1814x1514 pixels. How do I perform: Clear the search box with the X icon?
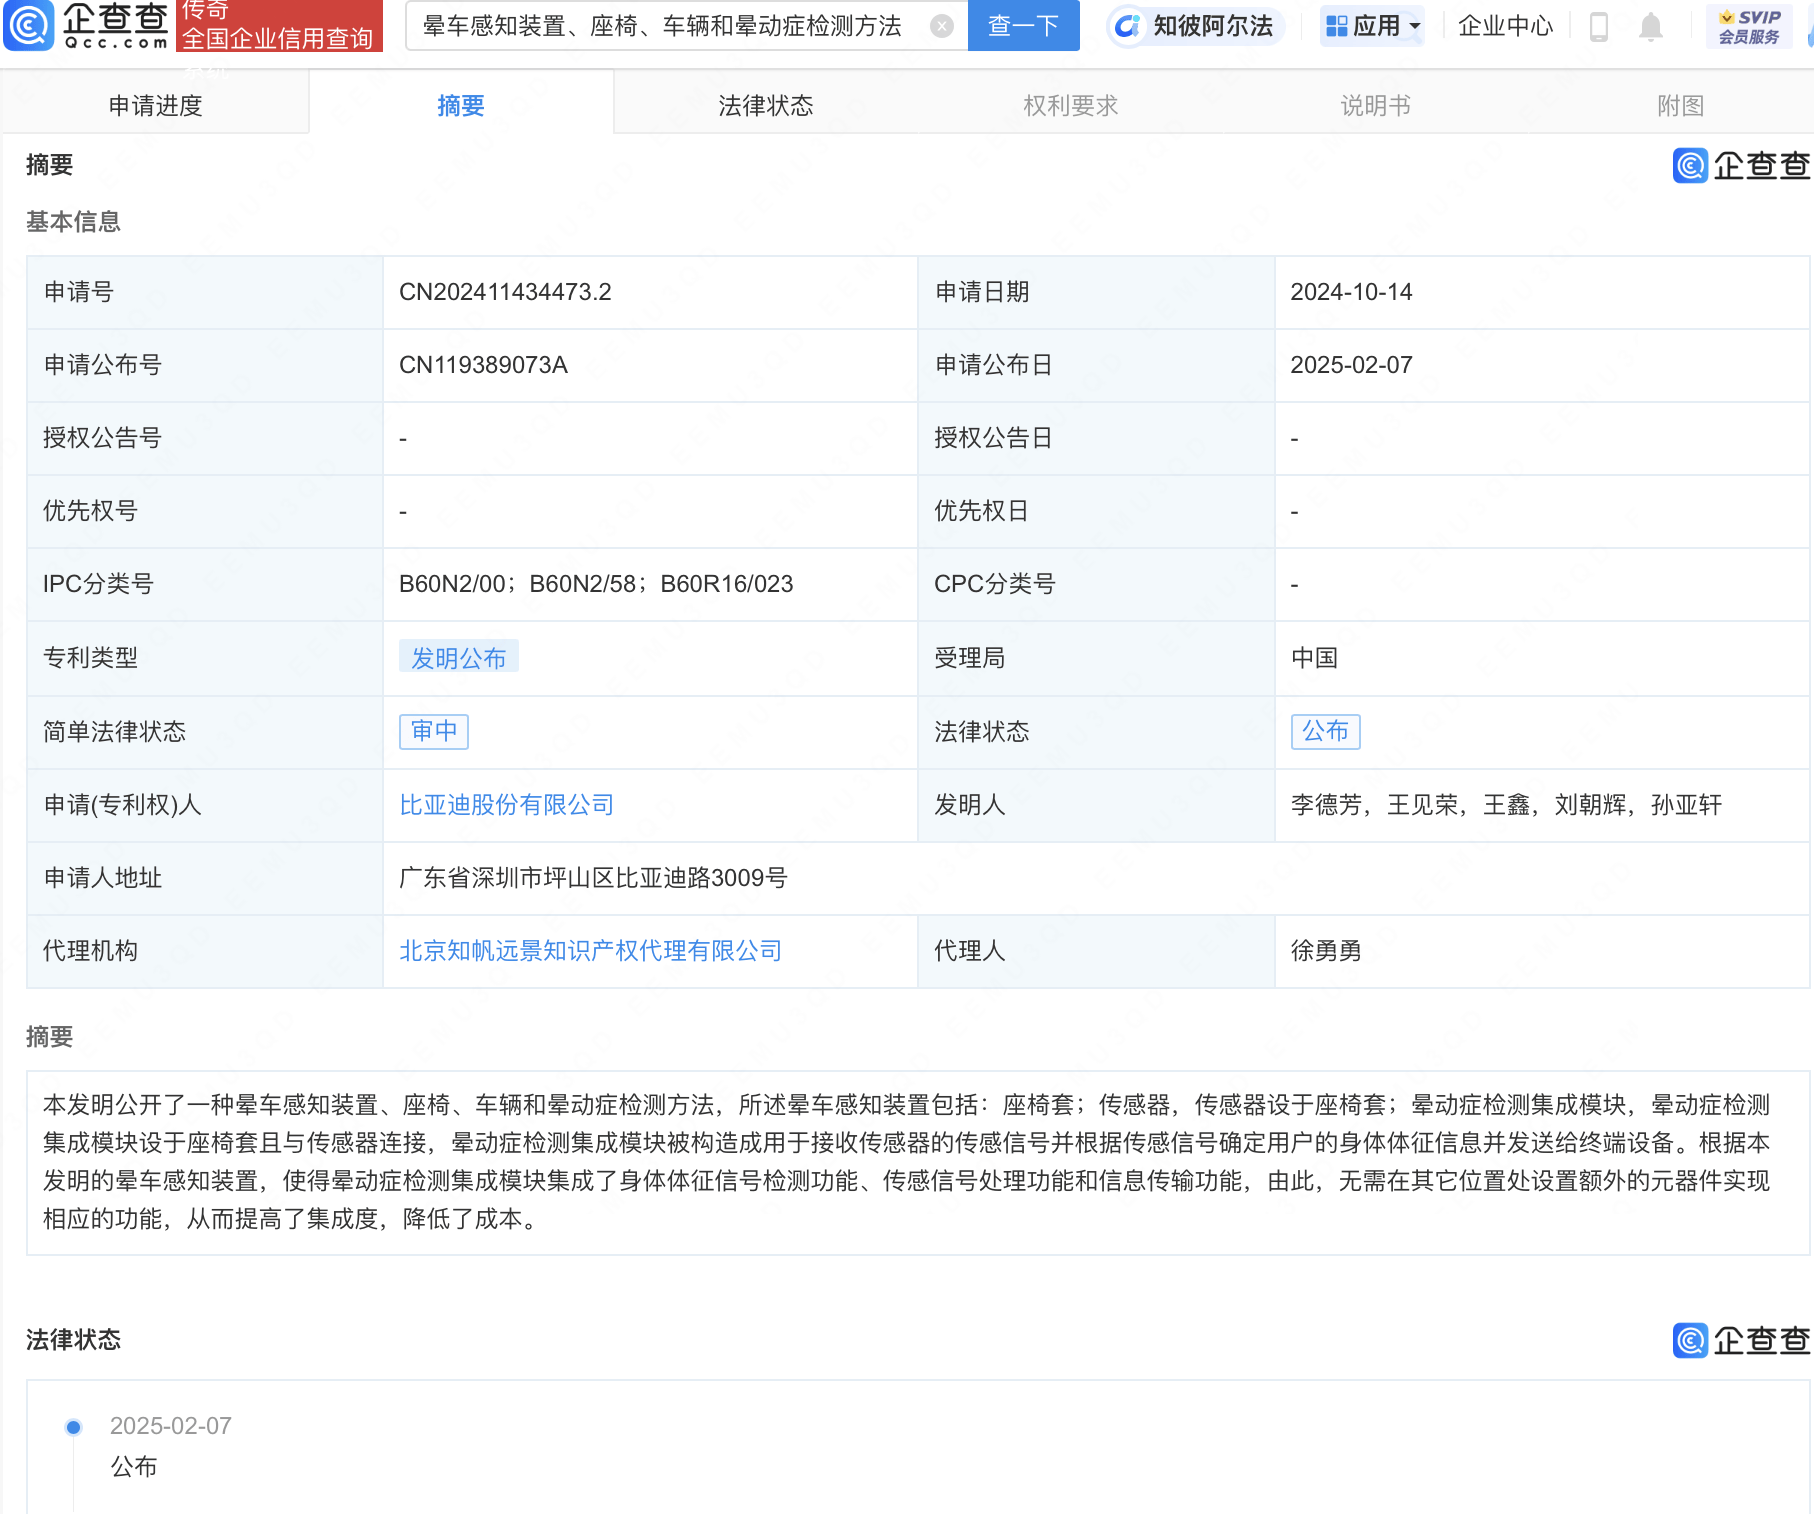[941, 26]
